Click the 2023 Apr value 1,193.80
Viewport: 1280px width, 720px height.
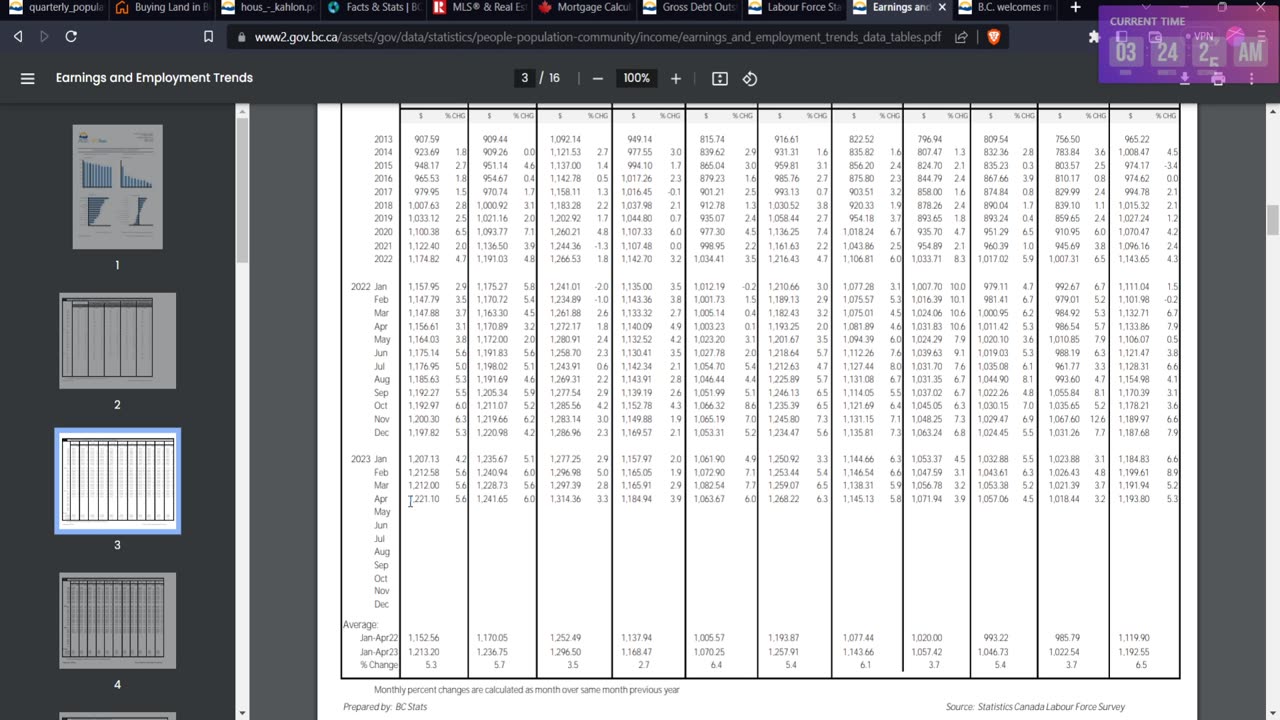point(1132,498)
